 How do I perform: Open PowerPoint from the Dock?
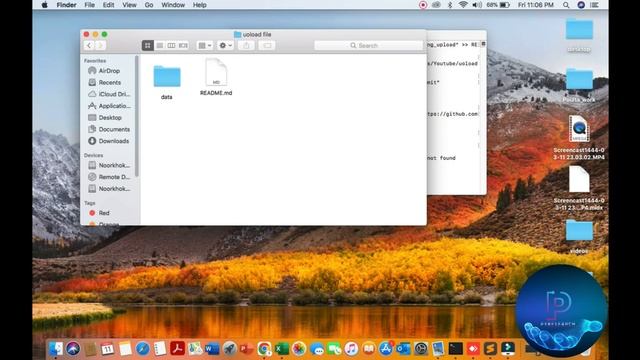[x=247, y=349]
